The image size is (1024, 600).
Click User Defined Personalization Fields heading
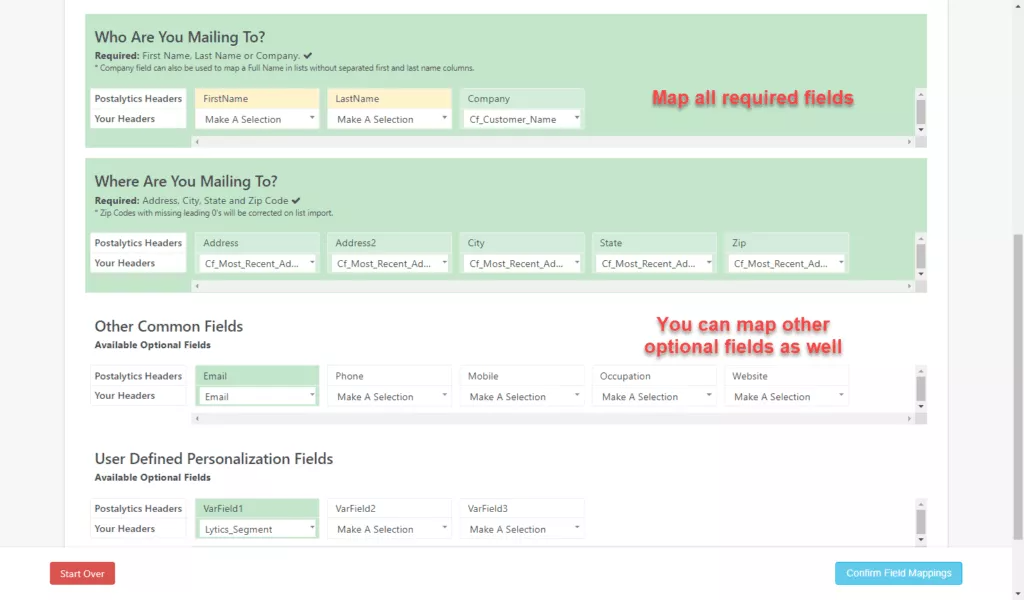coord(214,459)
